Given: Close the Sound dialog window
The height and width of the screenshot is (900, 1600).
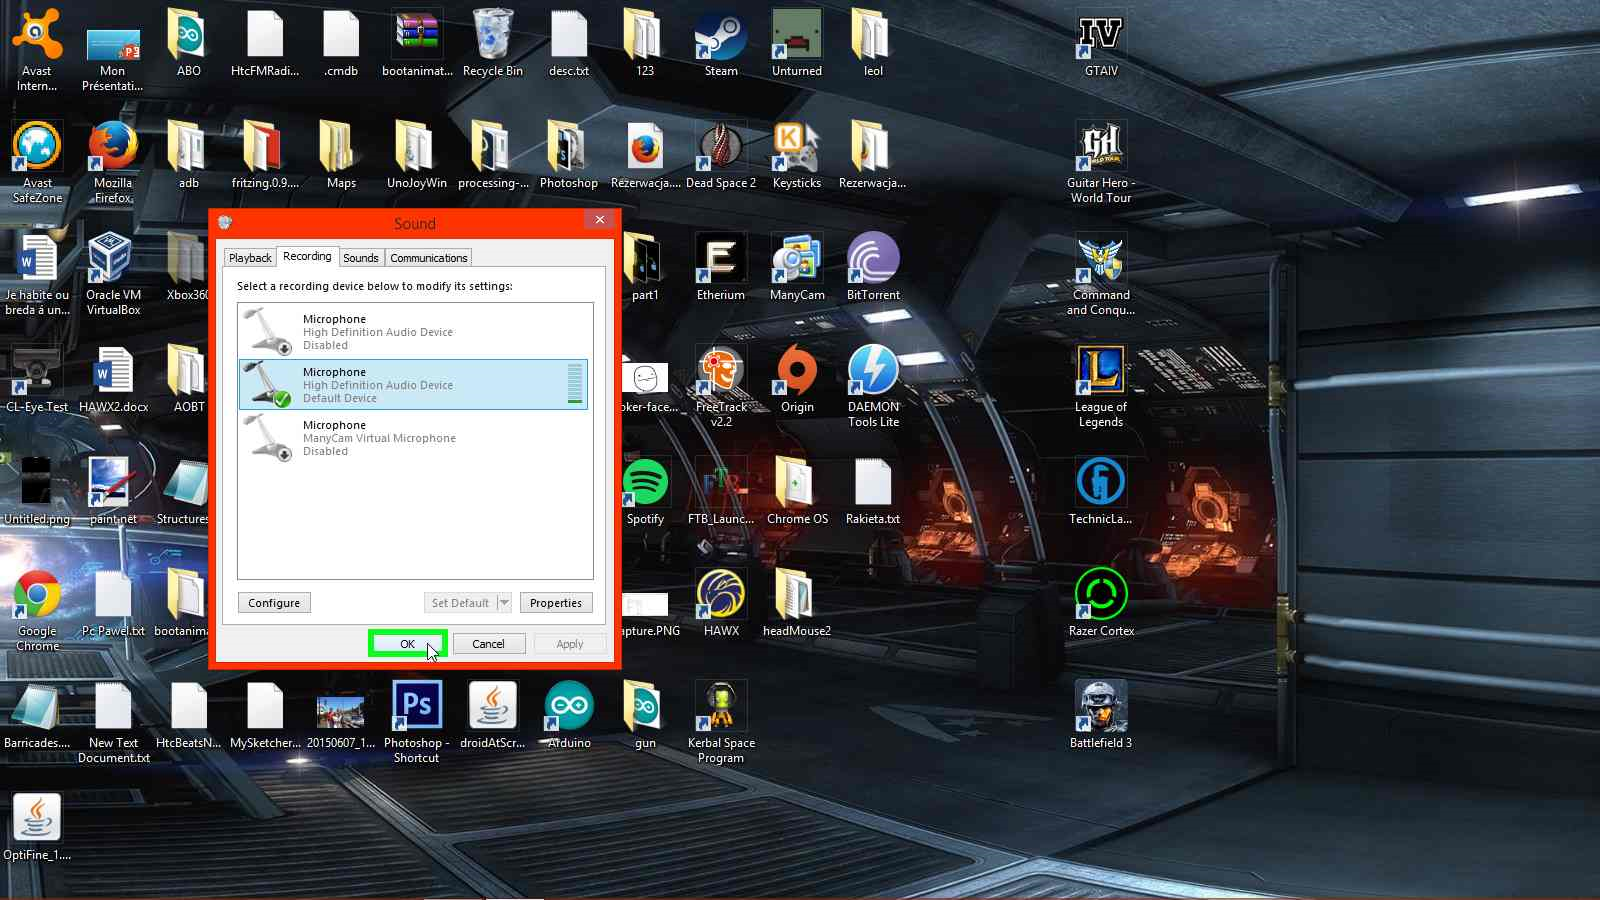Looking at the screenshot, I should (x=599, y=220).
